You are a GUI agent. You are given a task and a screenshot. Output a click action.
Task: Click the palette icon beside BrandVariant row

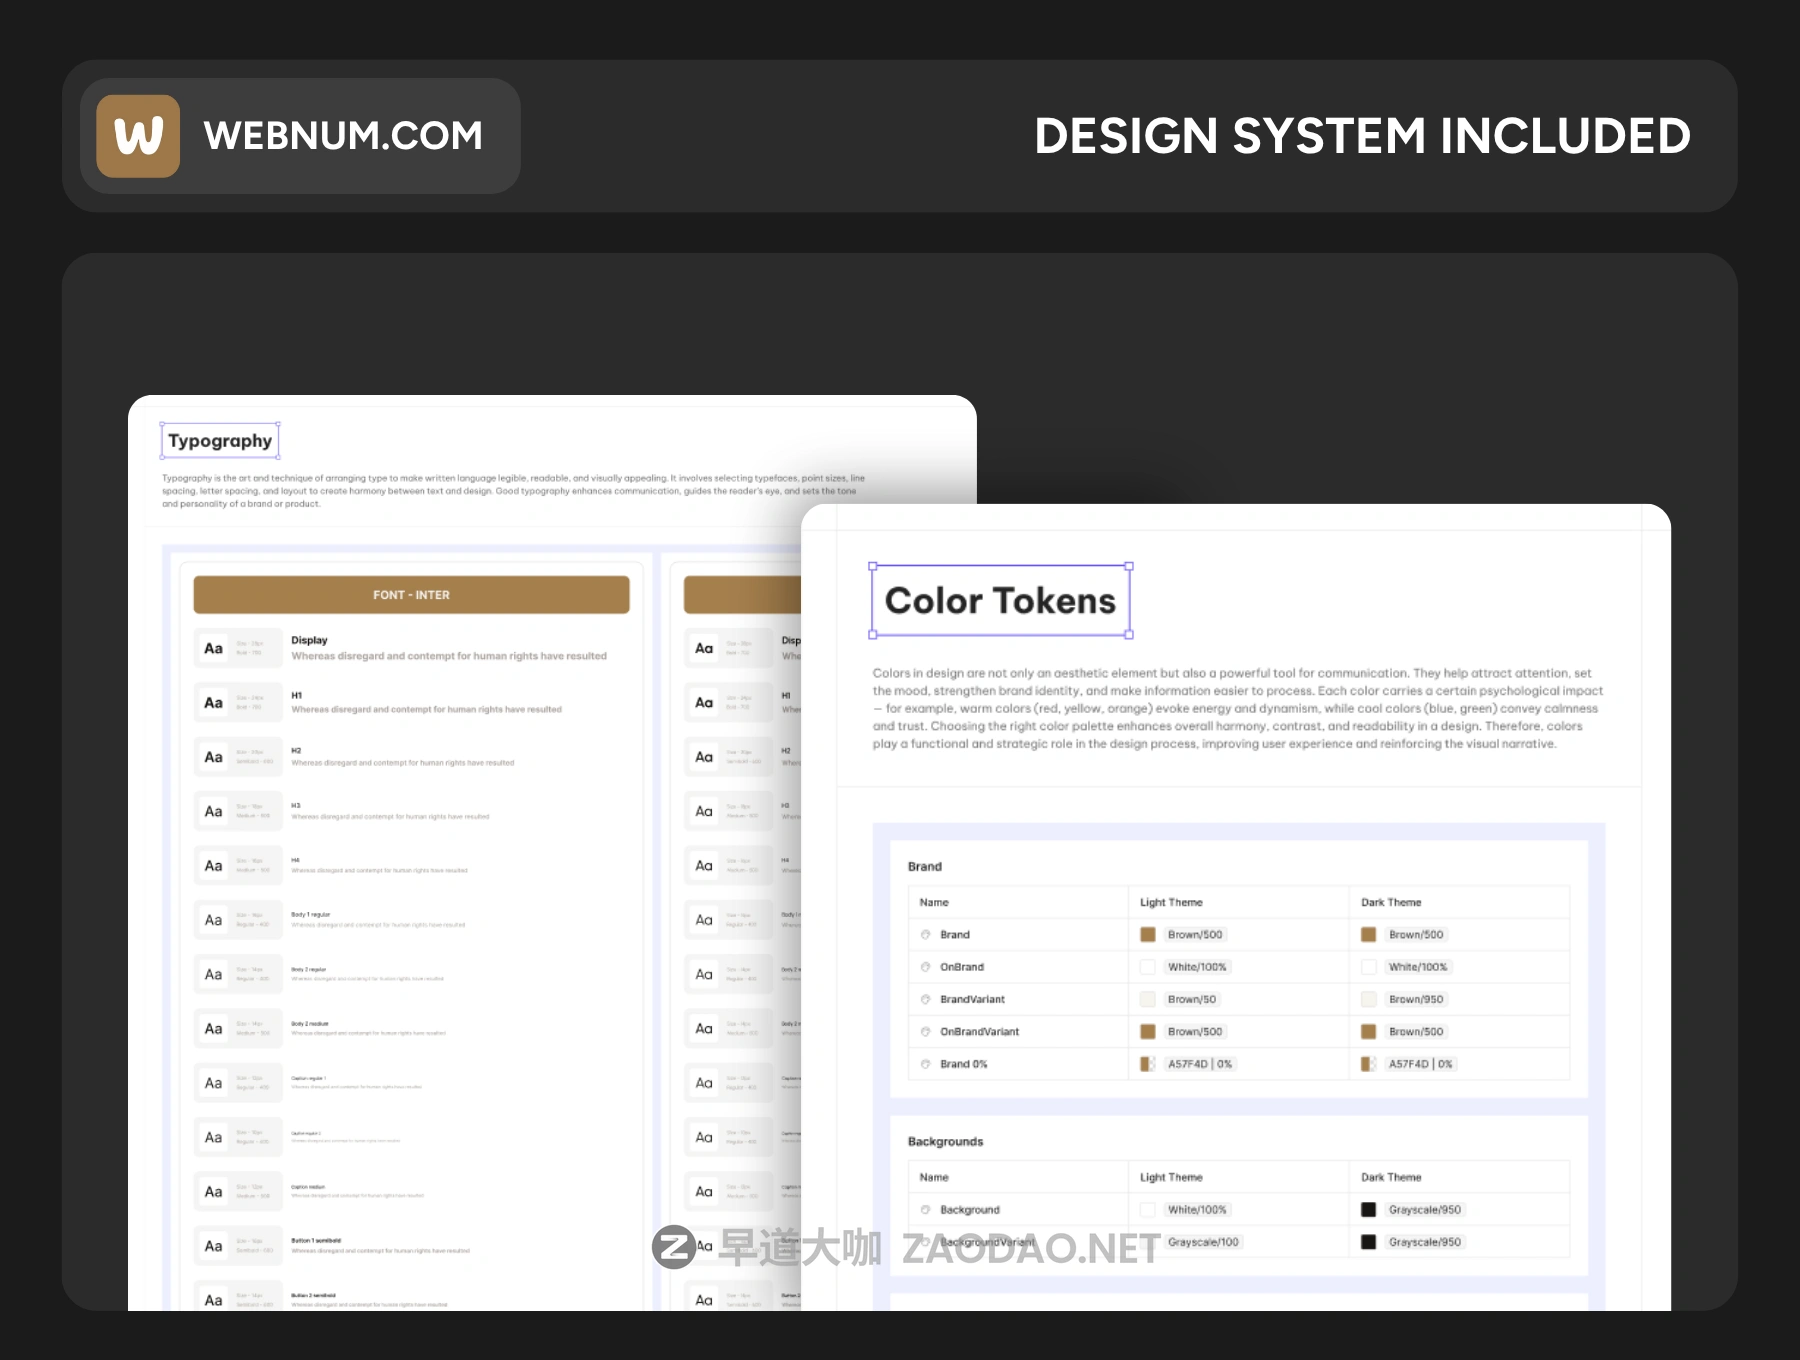(925, 999)
